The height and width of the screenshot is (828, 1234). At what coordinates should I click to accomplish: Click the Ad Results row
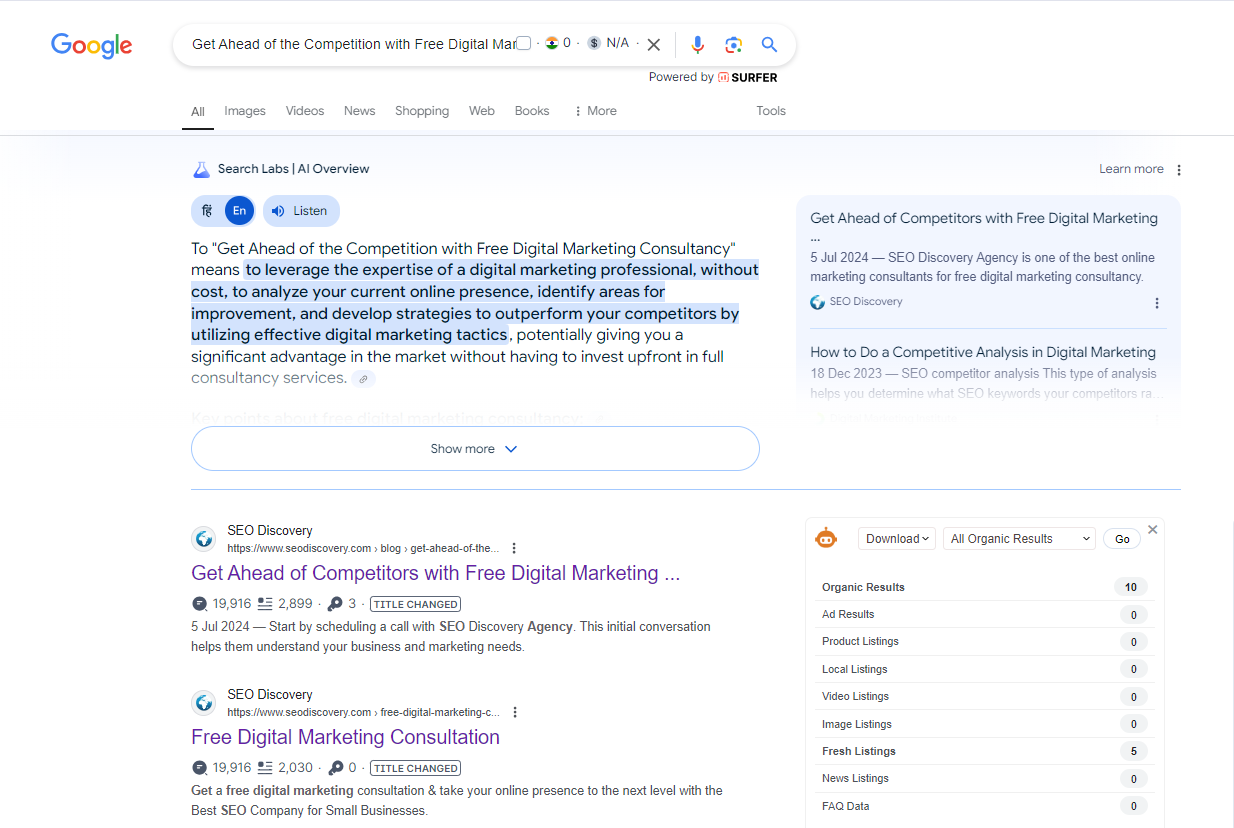click(984, 614)
